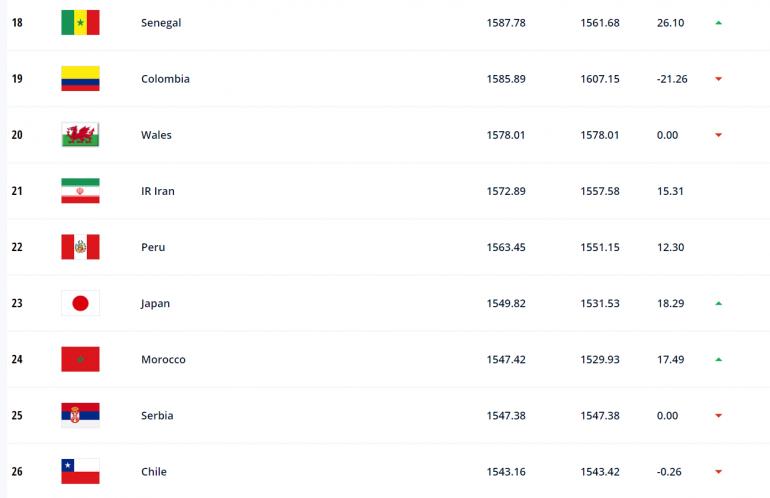Click the Senegal flag icon
770x498 pixels.
tap(80, 23)
